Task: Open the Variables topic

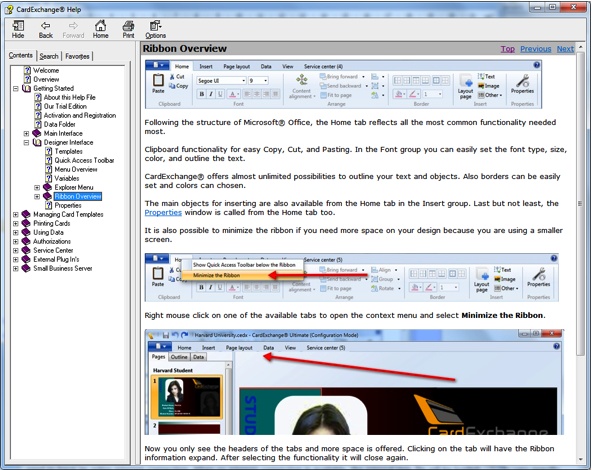Action: coord(67,179)
